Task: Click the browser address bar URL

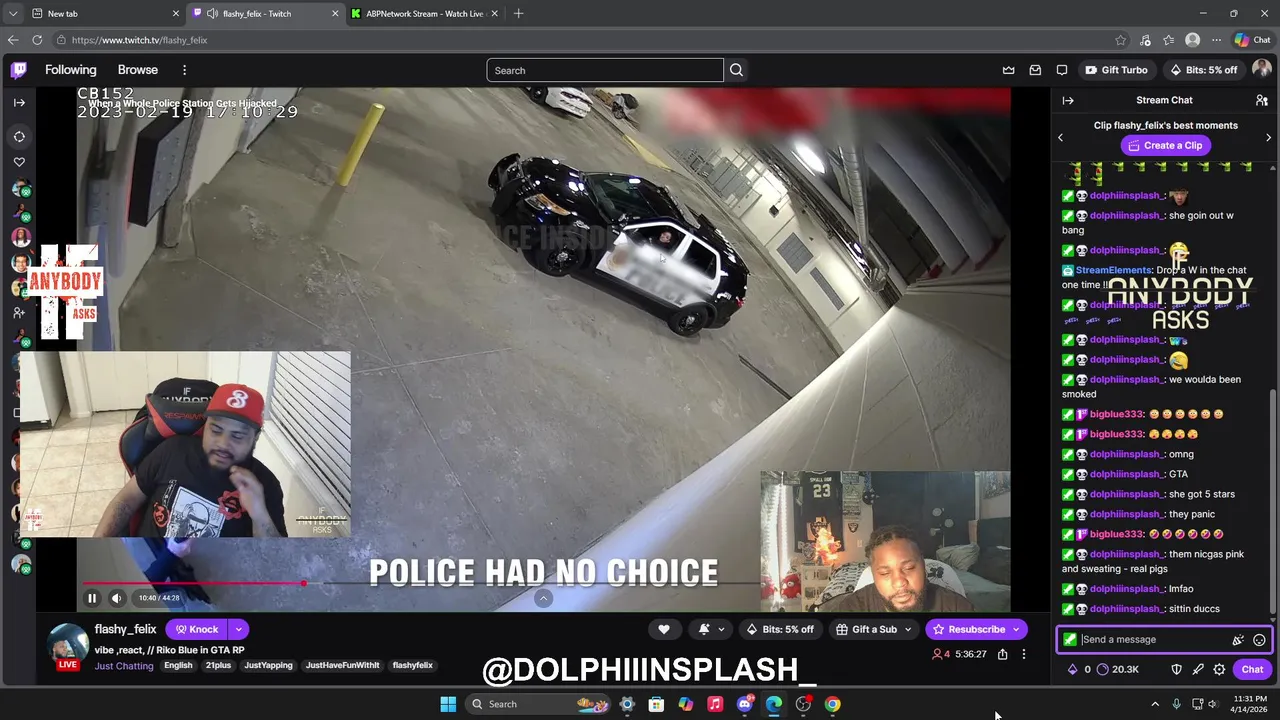Action: pyautogui.click(x=139, y=40)
